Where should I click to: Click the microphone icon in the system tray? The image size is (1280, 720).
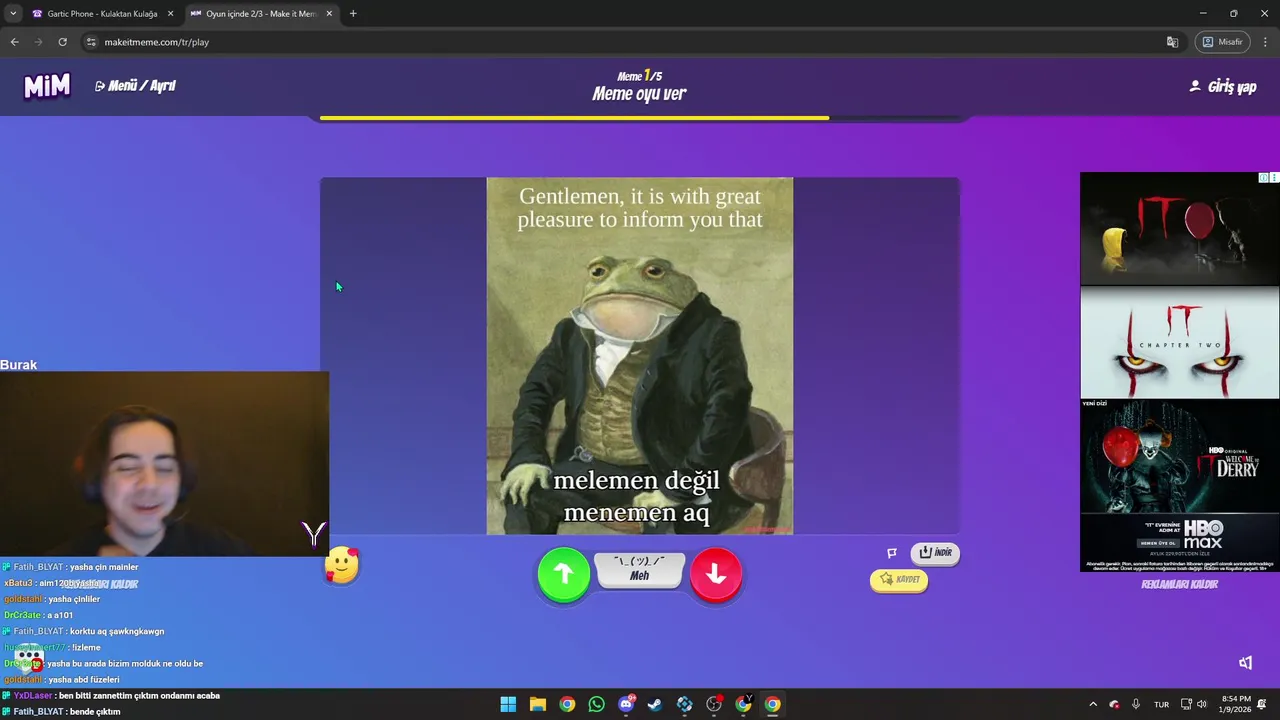pyautogui.click(x=1135, y=704)
